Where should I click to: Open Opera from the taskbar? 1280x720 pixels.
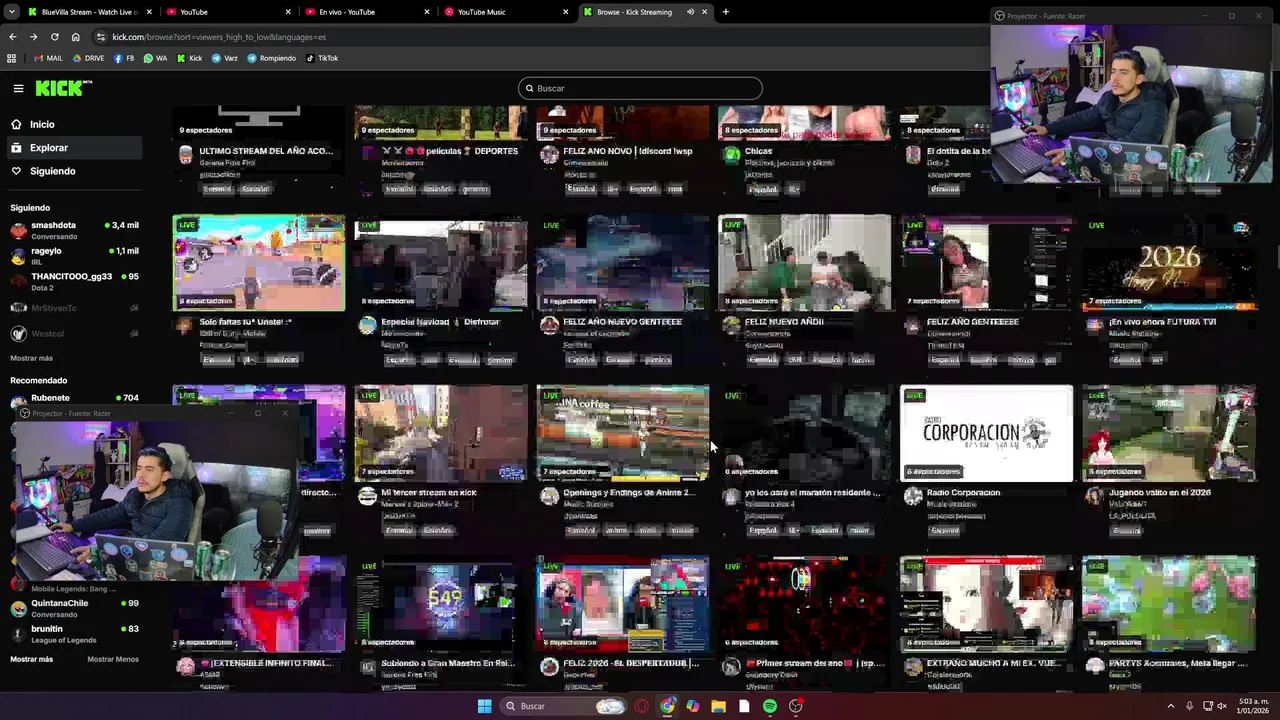tap(641, 706)
